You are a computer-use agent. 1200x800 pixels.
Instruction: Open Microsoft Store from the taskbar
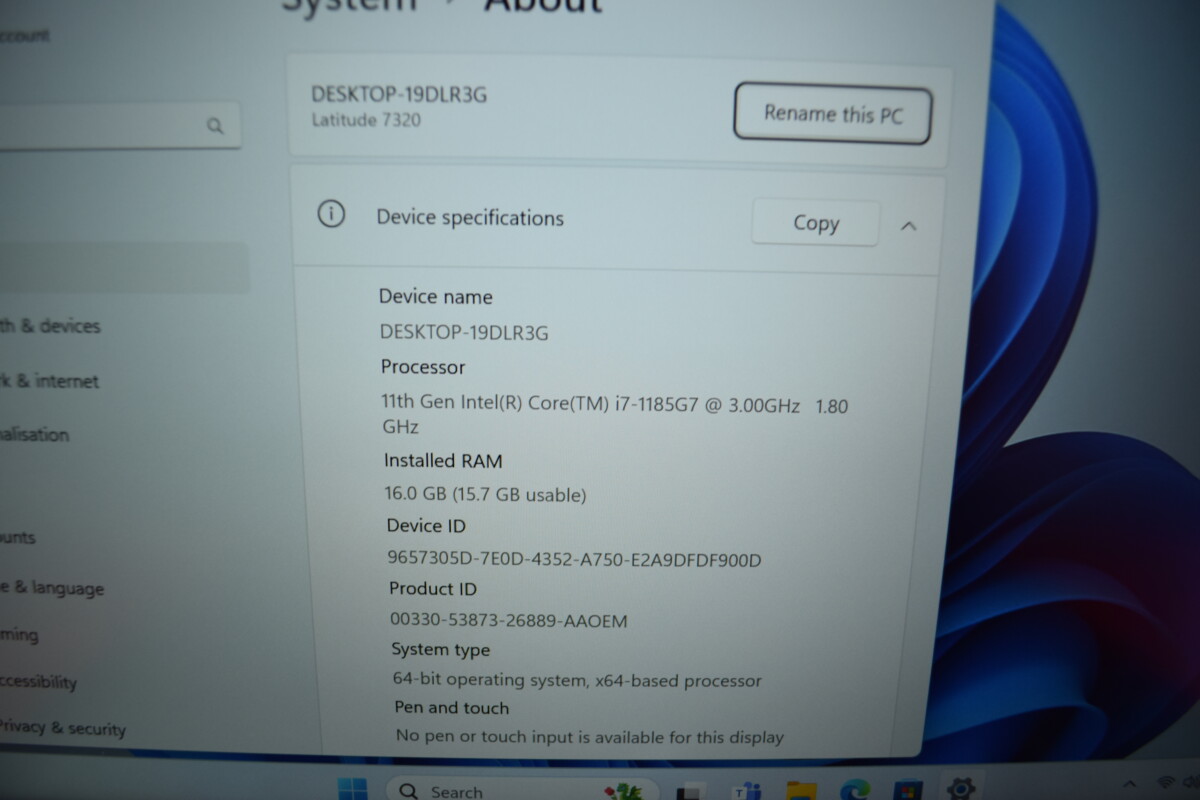tap(908, 792)
